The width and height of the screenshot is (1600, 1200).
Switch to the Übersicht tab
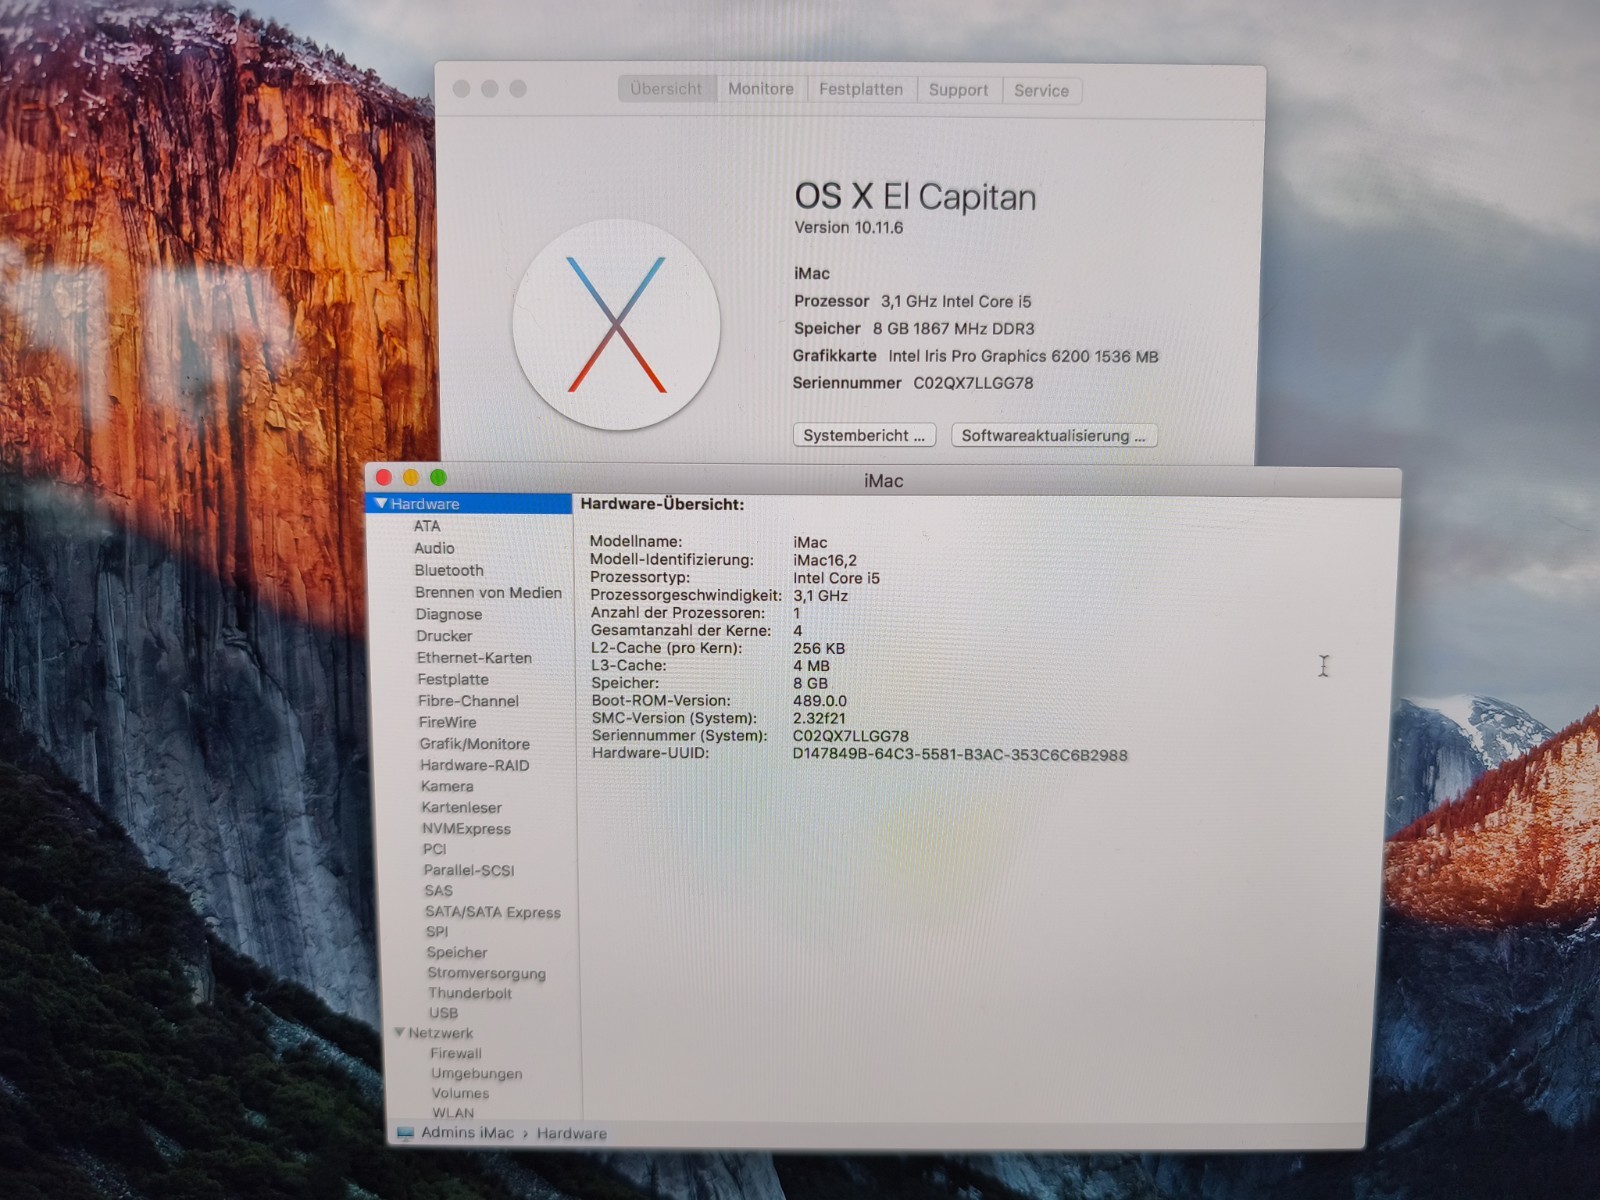pos(666,89)
